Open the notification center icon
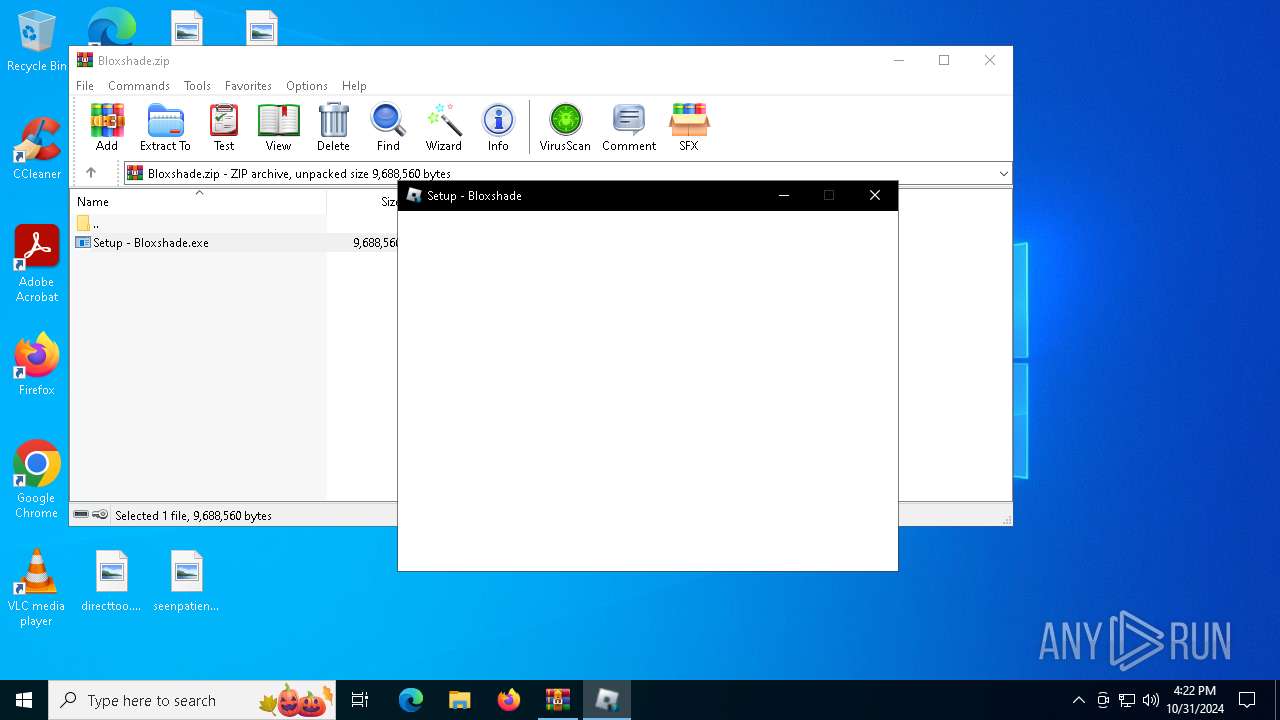 click(1247, 700)
